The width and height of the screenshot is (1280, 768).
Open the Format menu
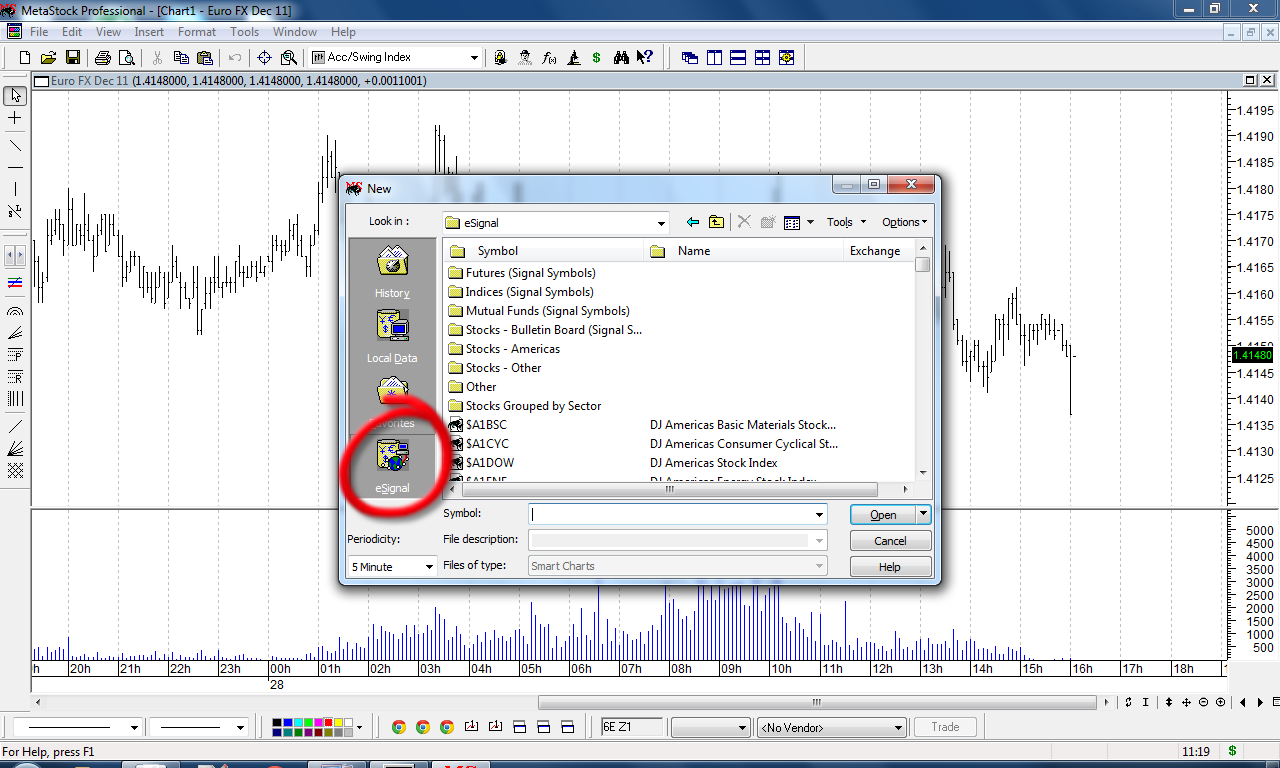tap(197, 32)
